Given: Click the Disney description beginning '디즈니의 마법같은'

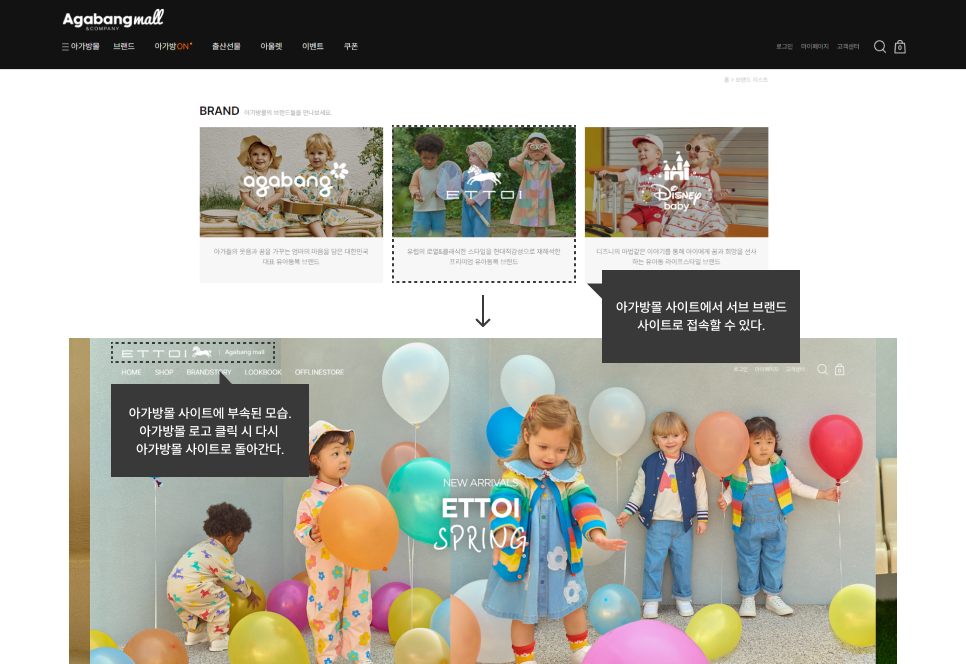Looking at the screenshot, I should pyautogui.click(x=676, y=257).
